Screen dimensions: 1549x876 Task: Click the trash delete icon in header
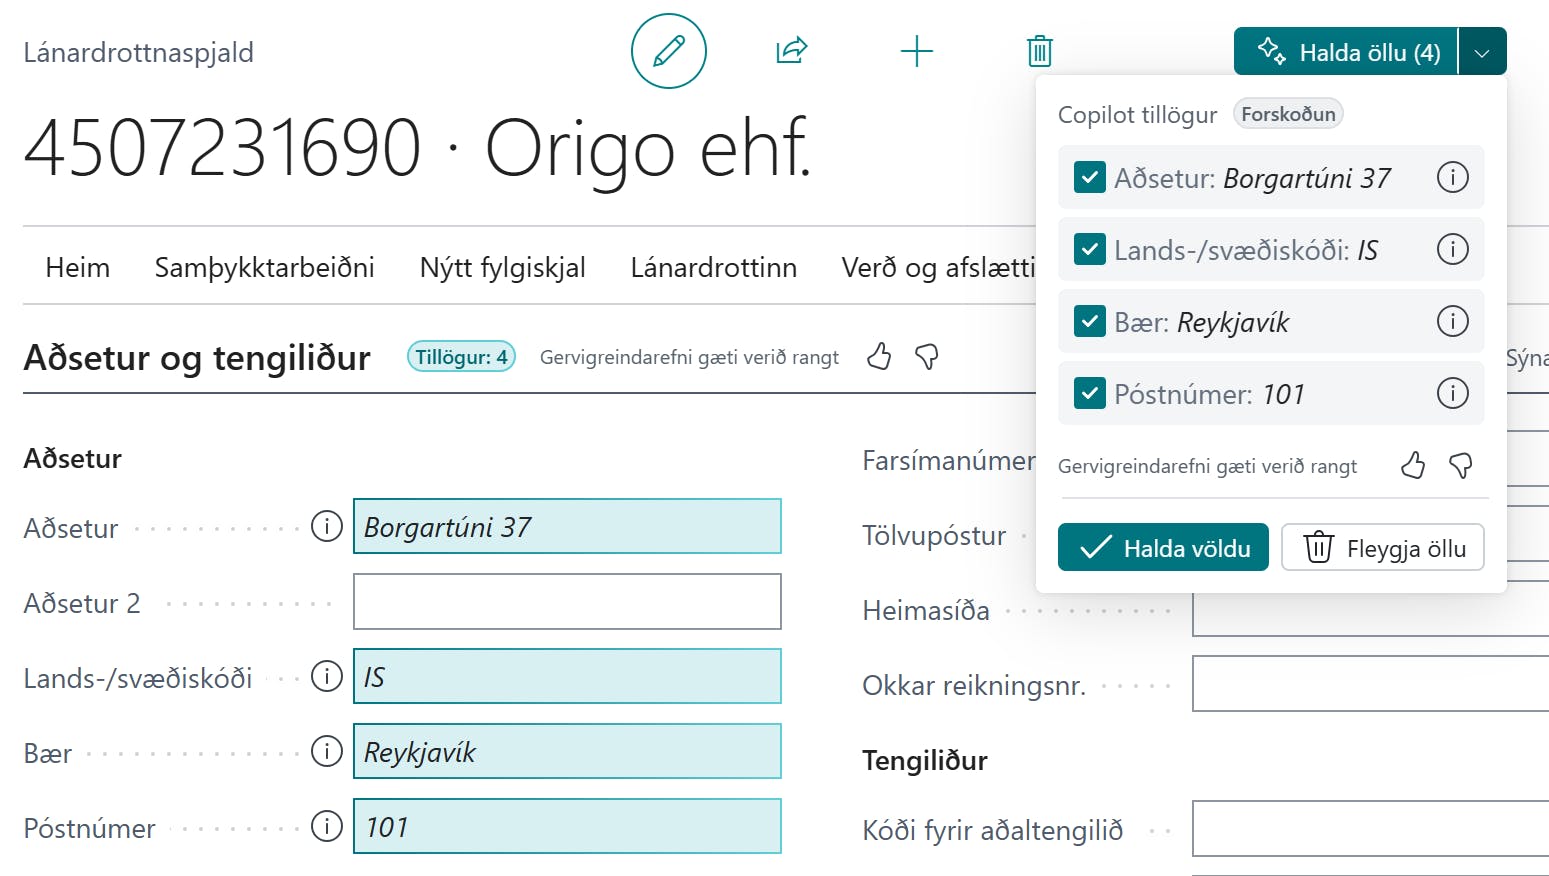(1040, 51)
